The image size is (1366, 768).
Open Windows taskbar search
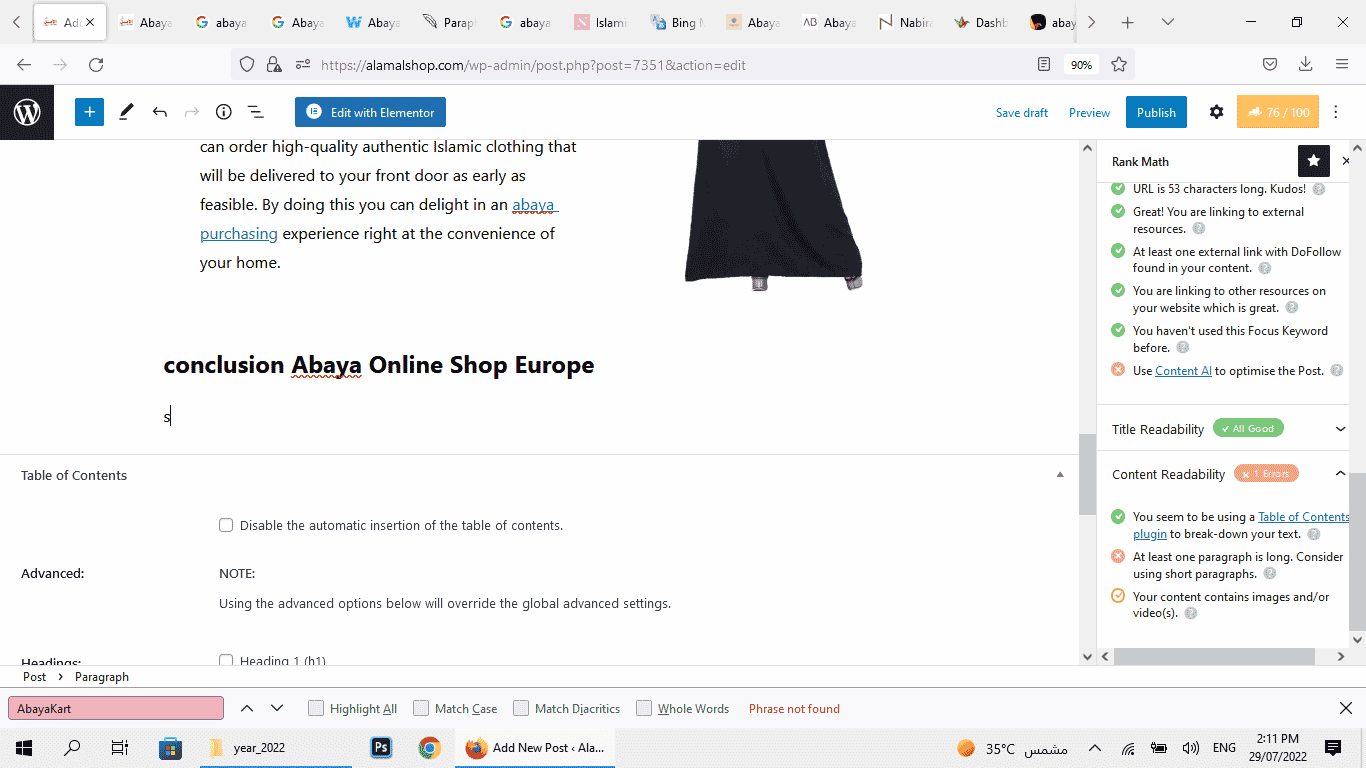[x=72, y=748]
